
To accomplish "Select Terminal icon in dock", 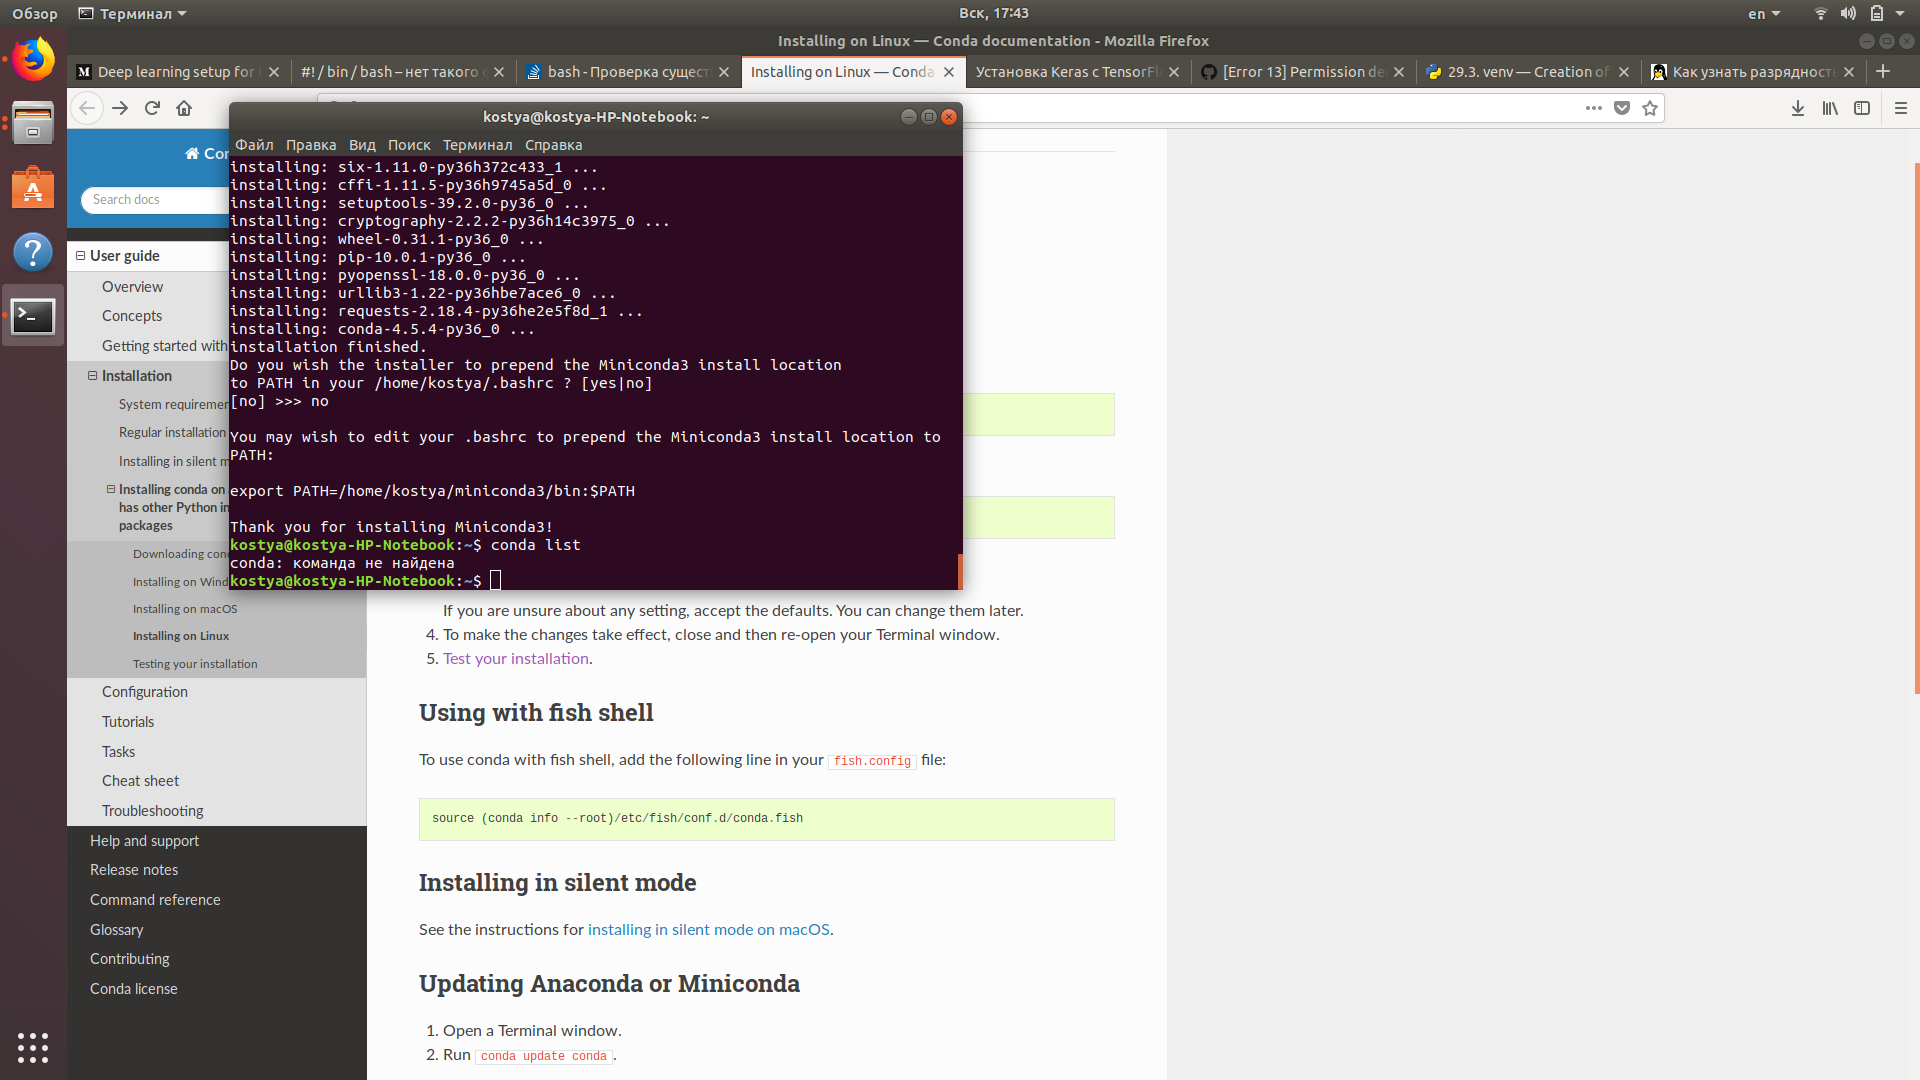I will [x=33, y=316].
